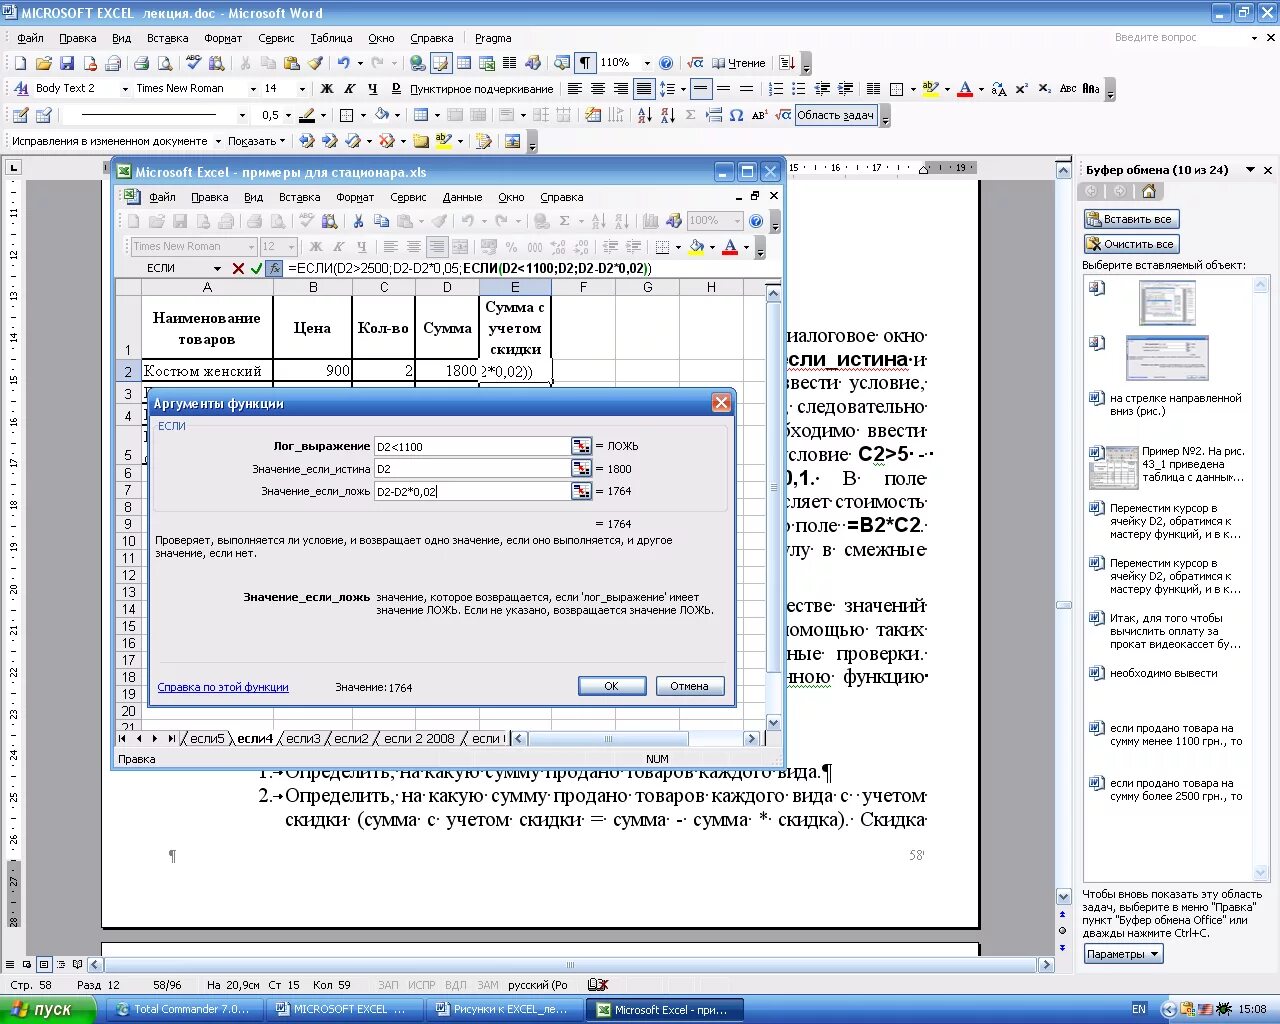Click the Columns icon in standard toolbar

pyautogui.click(x=510, y=63)
